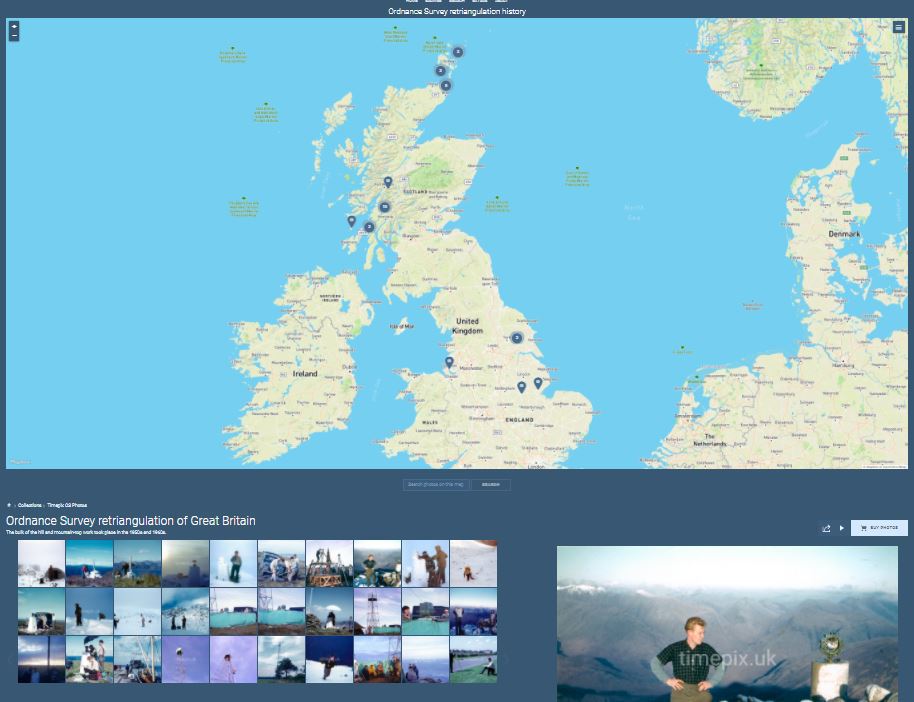This screenshot has width=914, height=702.
Task: Click the single pin in the Scottish Highlands
Action: pos(388,182)
